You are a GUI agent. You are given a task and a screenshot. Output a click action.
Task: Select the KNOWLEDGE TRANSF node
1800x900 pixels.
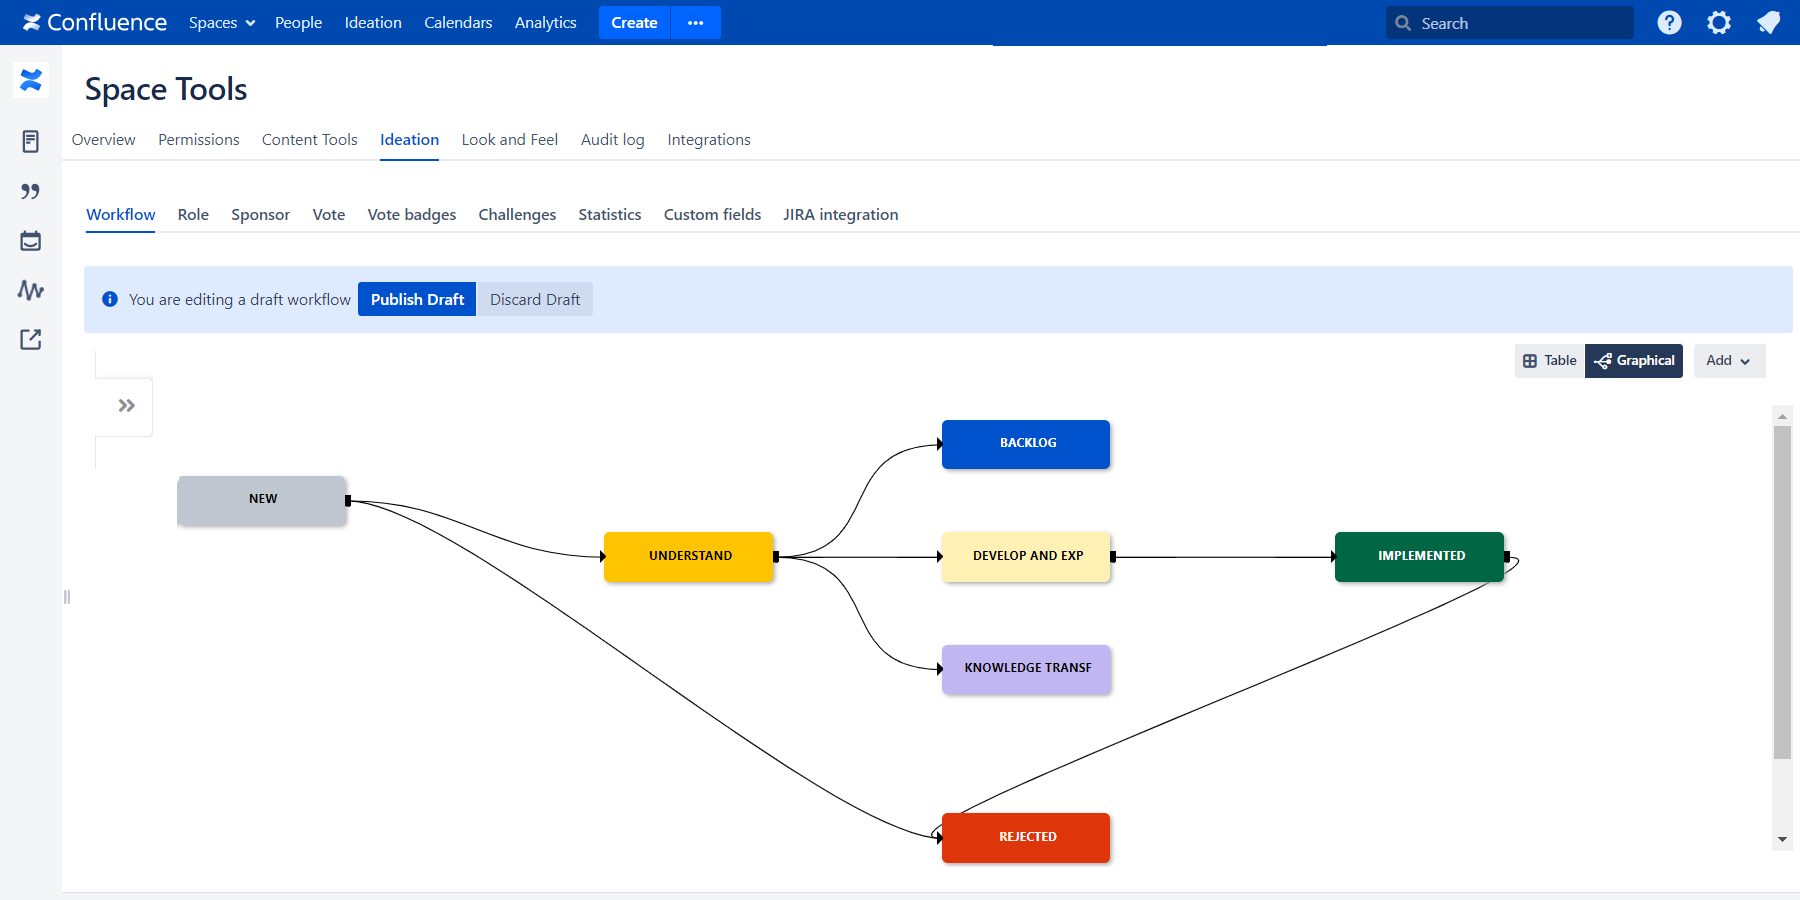1026,669
